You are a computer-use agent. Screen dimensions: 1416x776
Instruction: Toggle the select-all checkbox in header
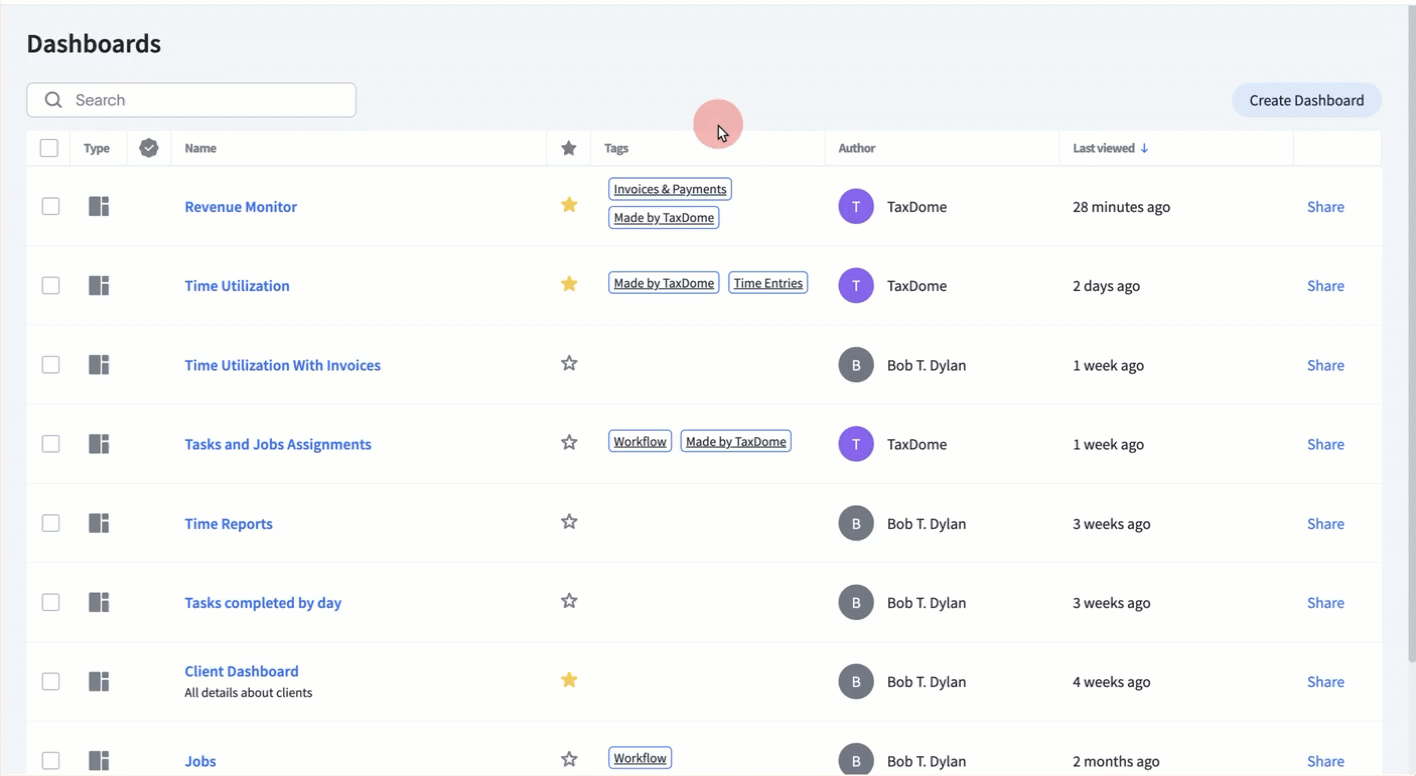point(49,148)
